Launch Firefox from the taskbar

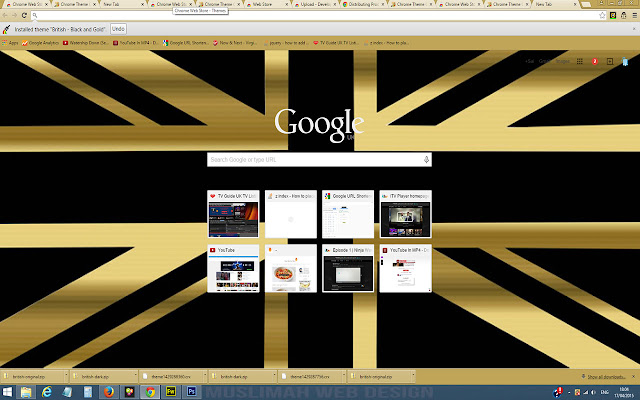(x=109, y=392)
